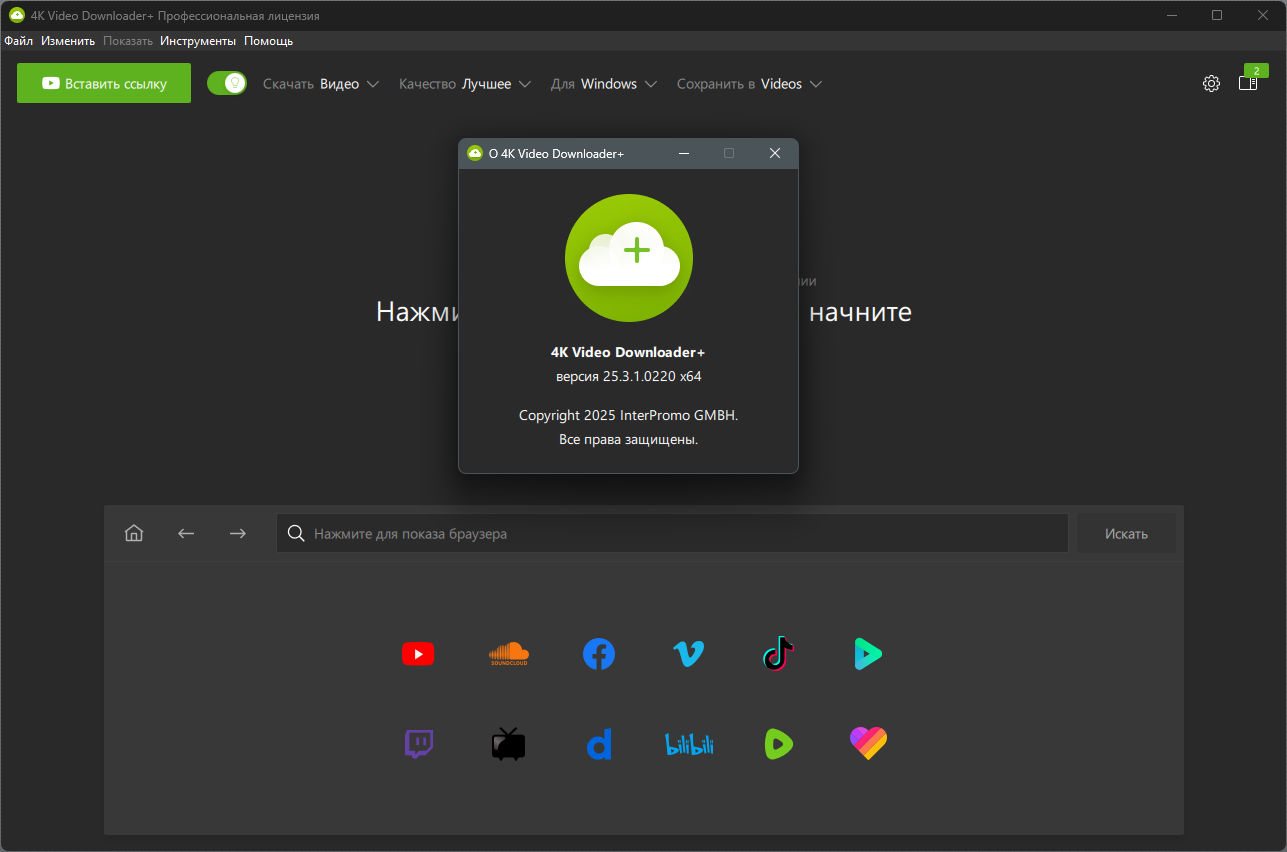Navigate back in the built-in browser
Image resolution: width=1287 pixels, height=852 pixels.
coord(186,534)
